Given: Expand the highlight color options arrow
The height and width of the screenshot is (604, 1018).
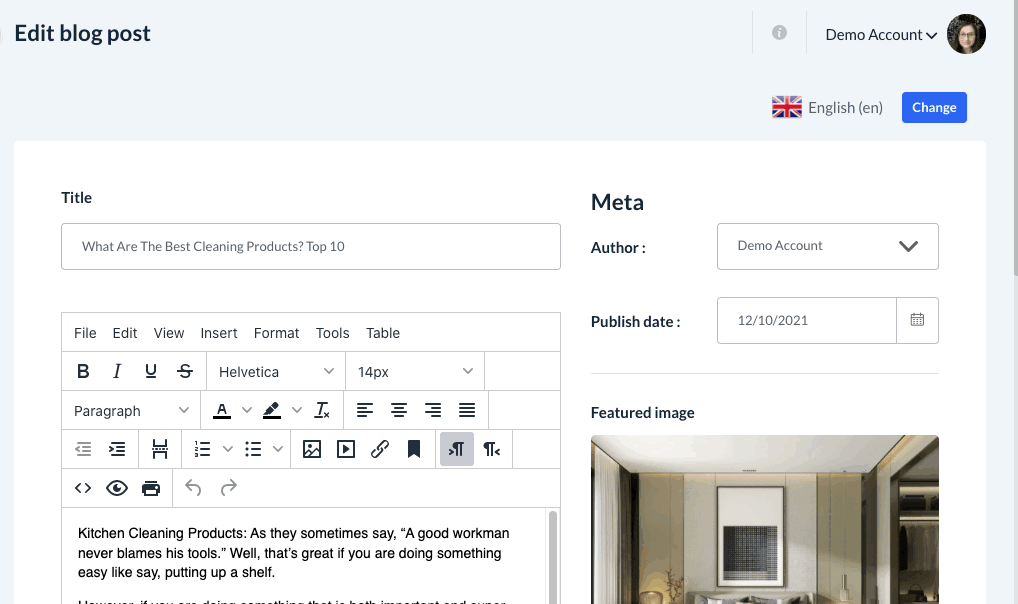Looking at the screenshot, I should click(x=297, y=410).
